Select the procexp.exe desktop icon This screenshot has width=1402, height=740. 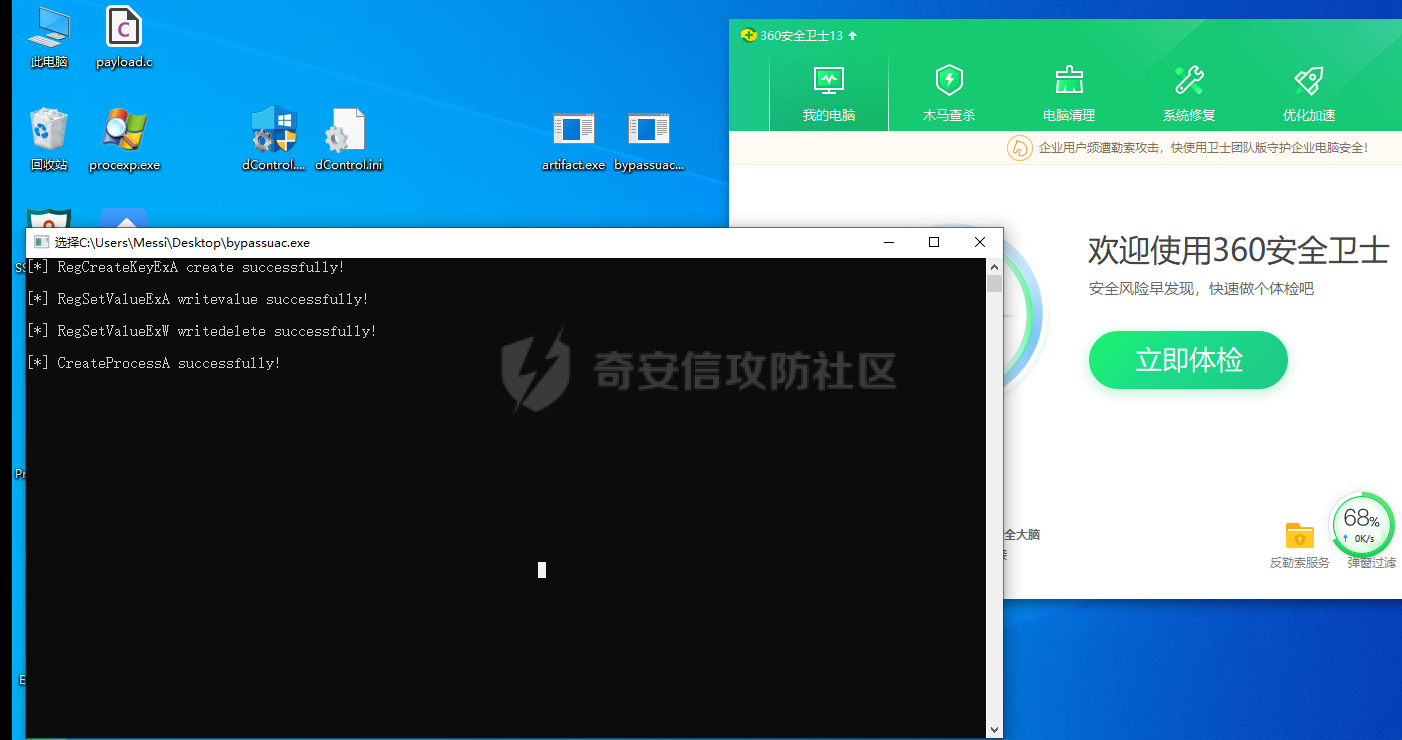pos(124,140)
